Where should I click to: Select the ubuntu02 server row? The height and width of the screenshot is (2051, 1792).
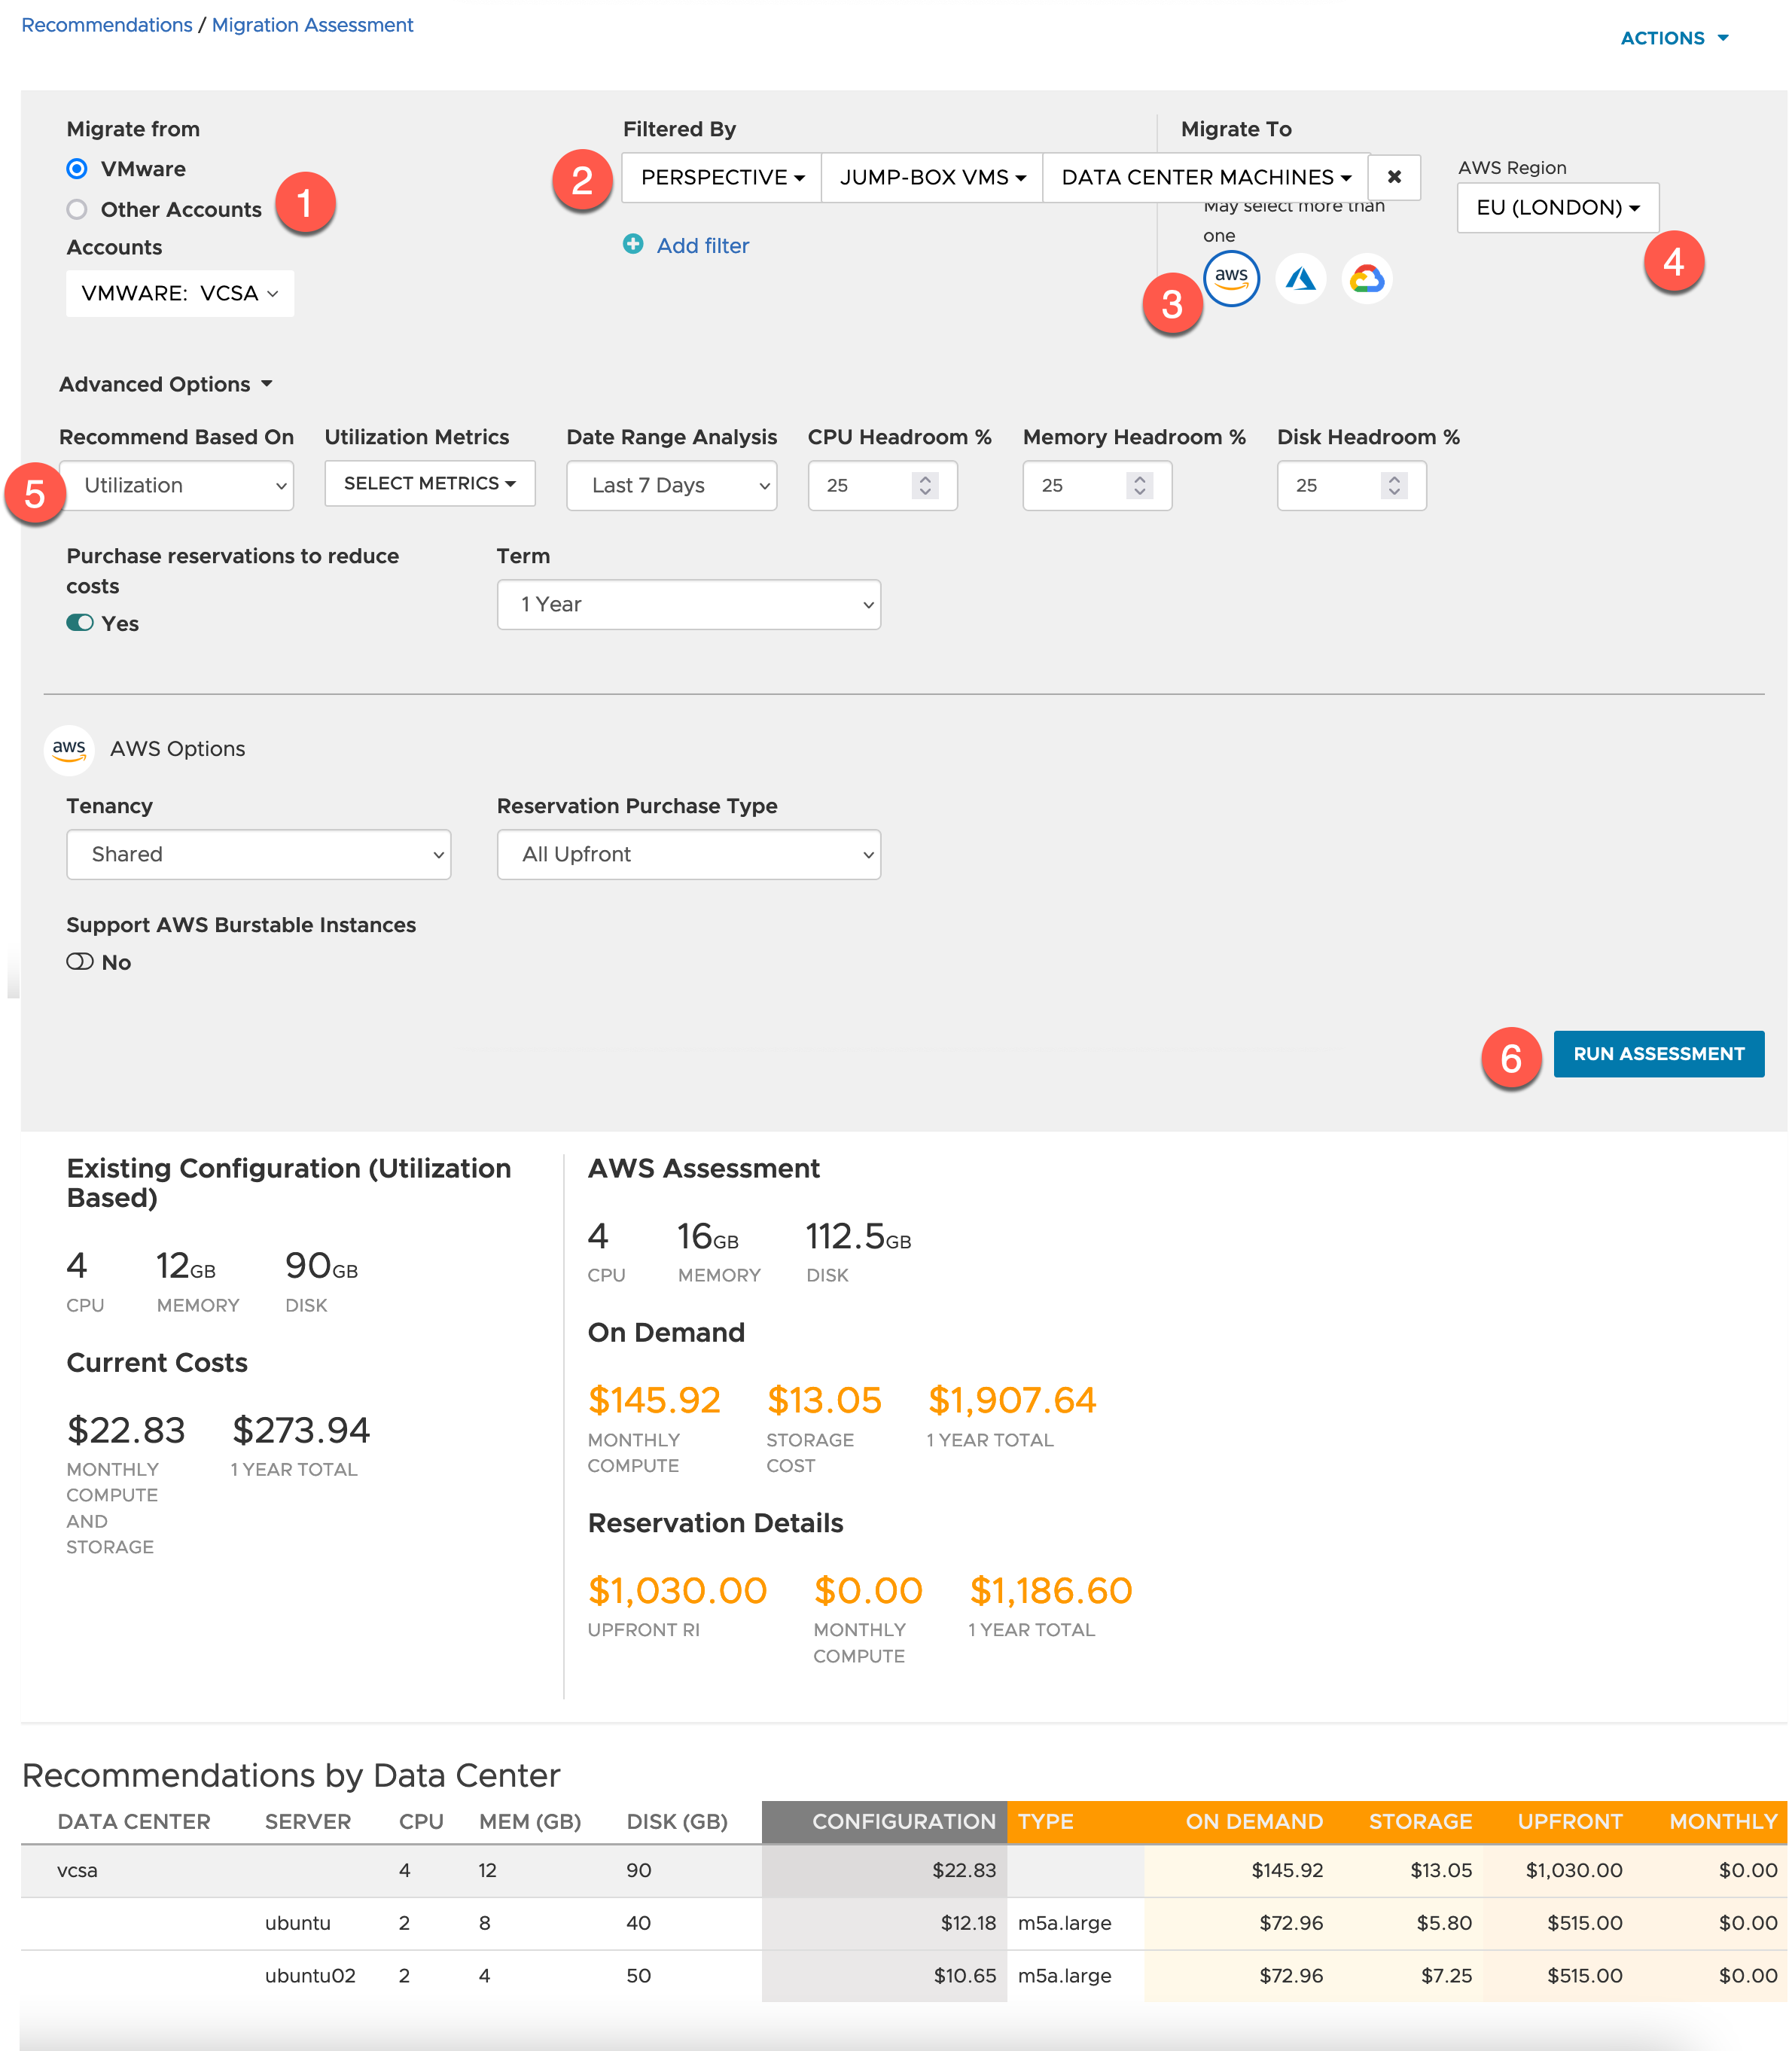pos(903,1975)
